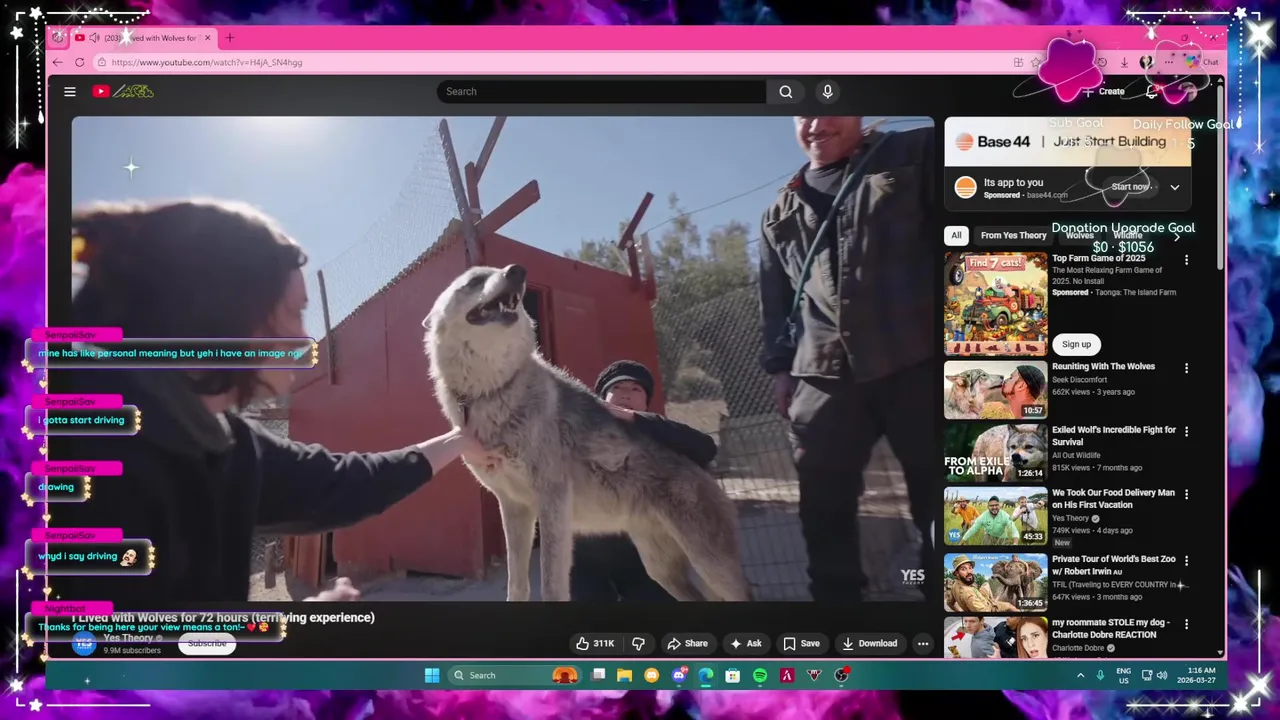
Task: Open Food Delivery Man vacation video
Action: click(996, 516)
